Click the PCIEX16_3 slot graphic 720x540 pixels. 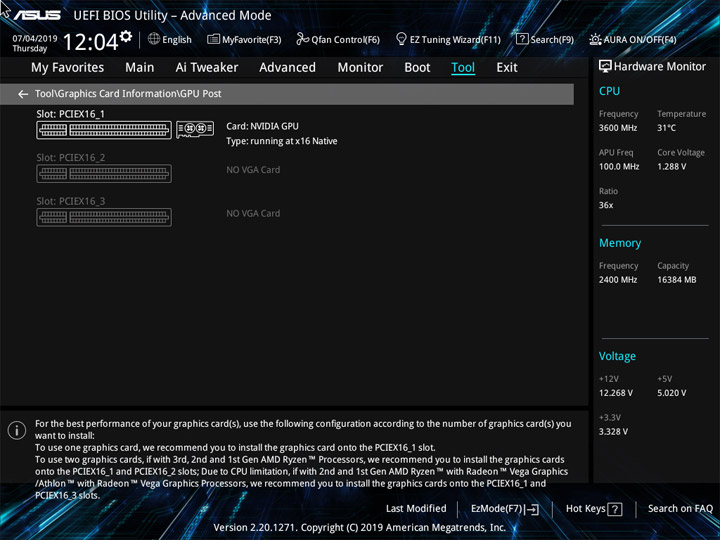(x=104, y=217)
